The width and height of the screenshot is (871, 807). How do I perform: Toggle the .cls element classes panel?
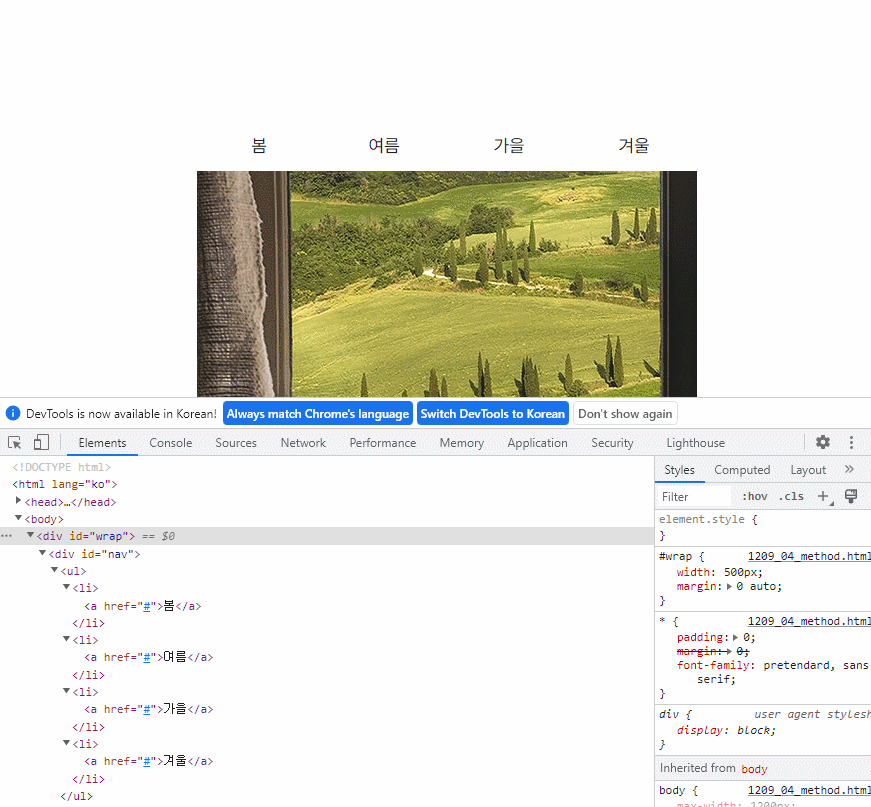pos(791,497)
